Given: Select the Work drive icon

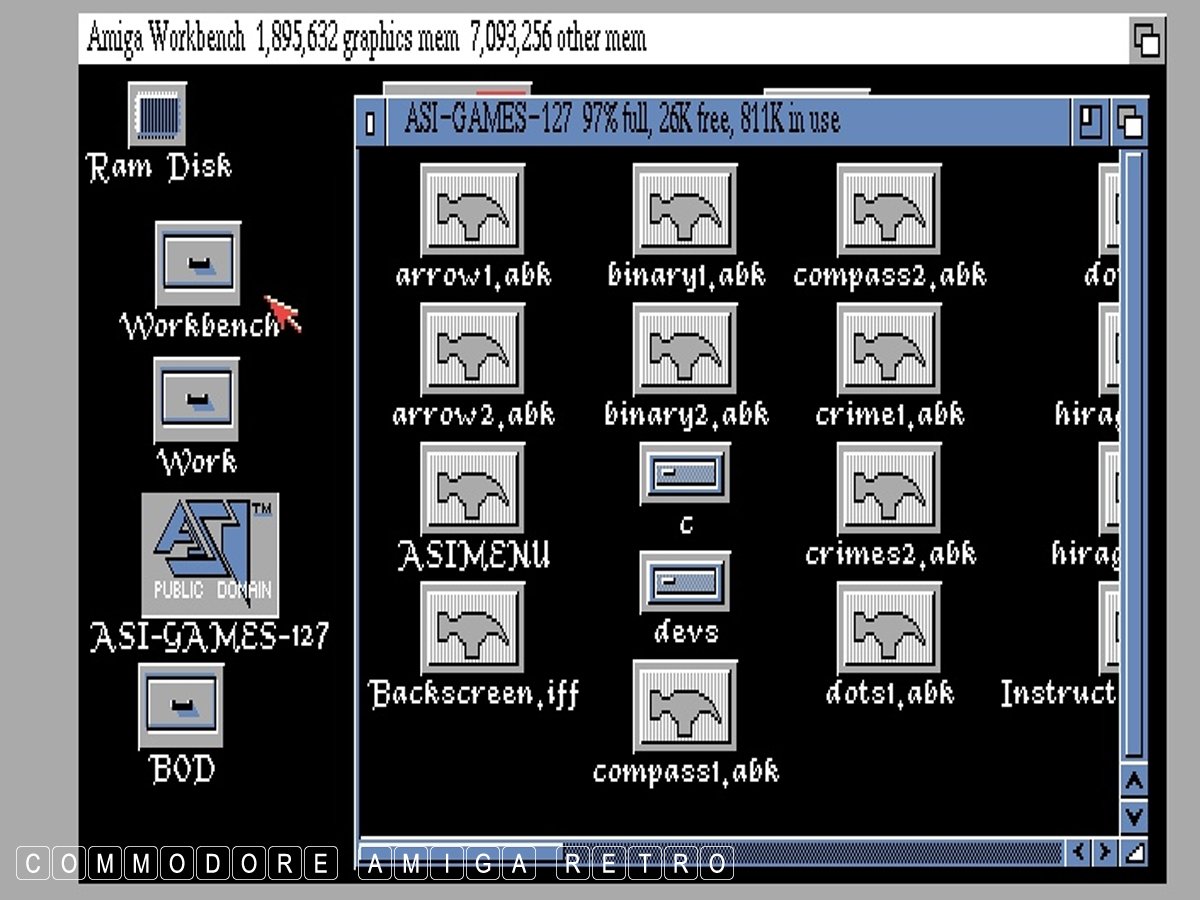Looking at the screenshot, I should click(x=196, y=400).
